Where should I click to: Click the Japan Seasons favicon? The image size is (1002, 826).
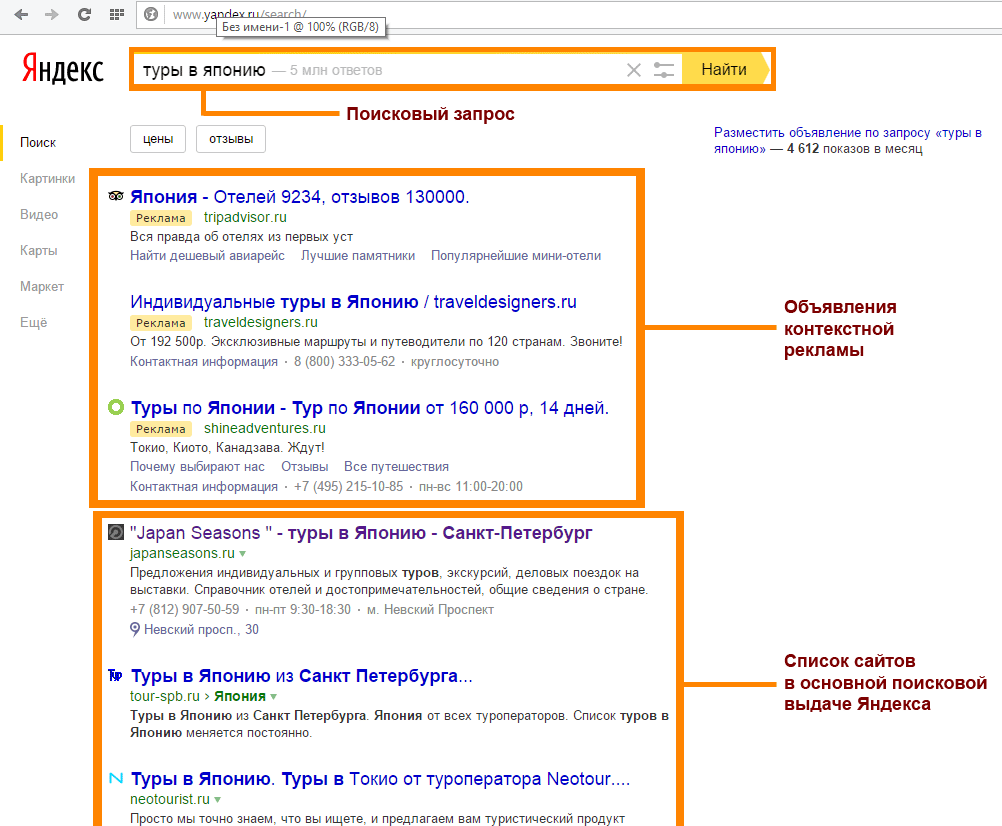(x=116, y=532)
